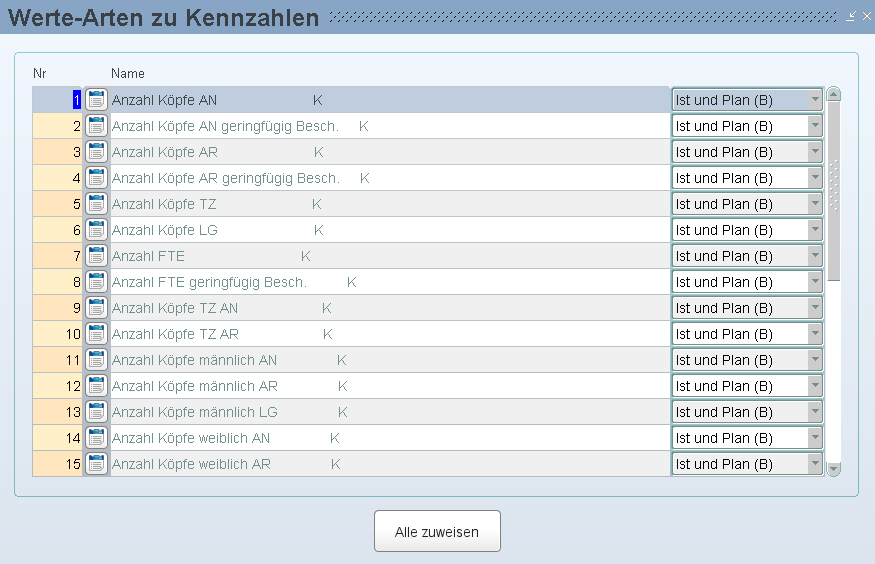The width and height of the screenshot is (875, 564).
Task: Click the notepad icon beside Anzahl Köpfe TZ
Action: (96, 204)
